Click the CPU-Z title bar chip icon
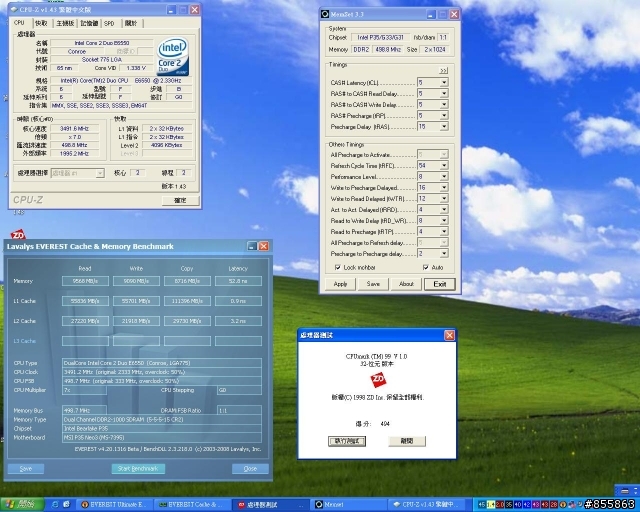 click(x=14, y=9)
